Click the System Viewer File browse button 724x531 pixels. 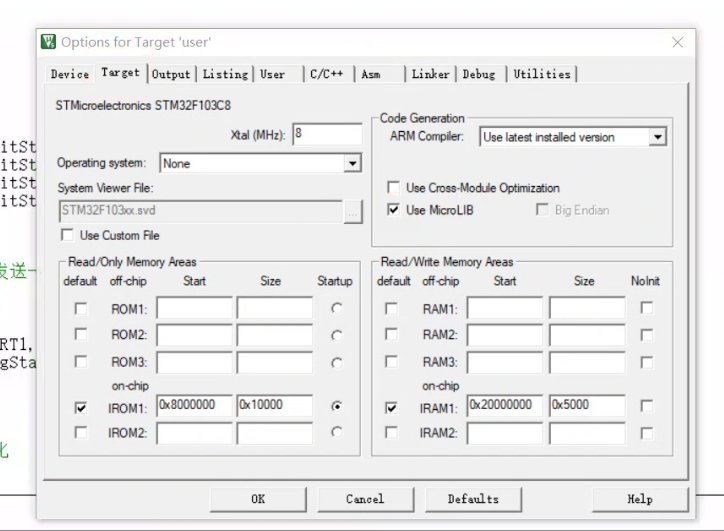coord(353,212)
